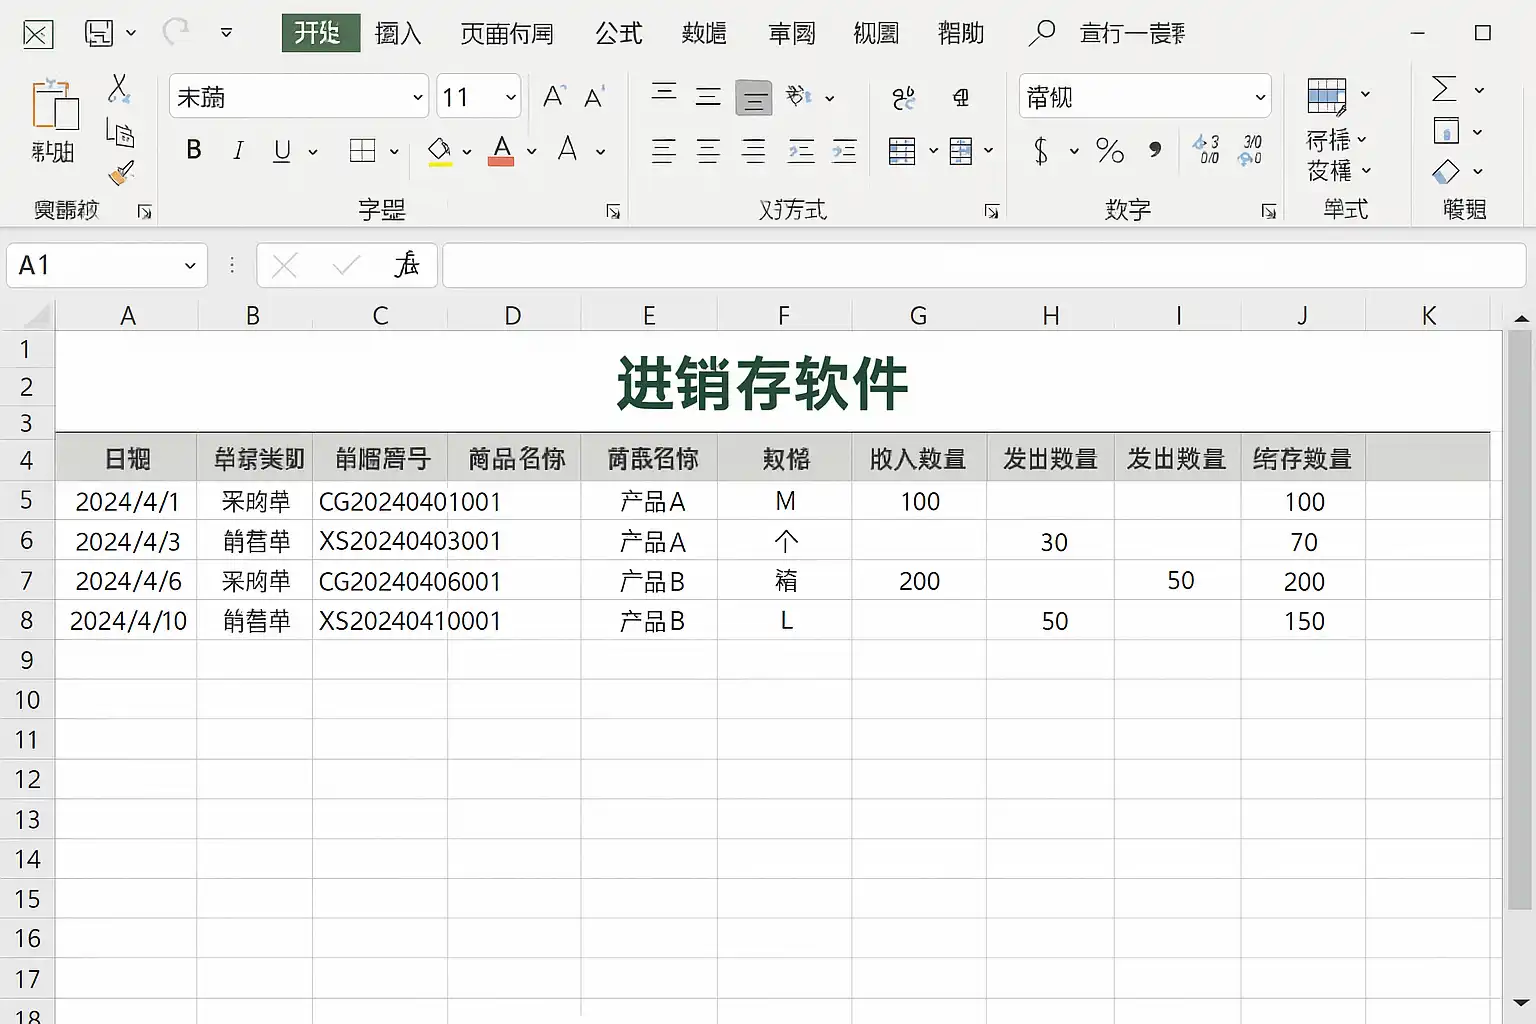Open the number format dropdown
The image size is (1536, 1024).
1260,97
